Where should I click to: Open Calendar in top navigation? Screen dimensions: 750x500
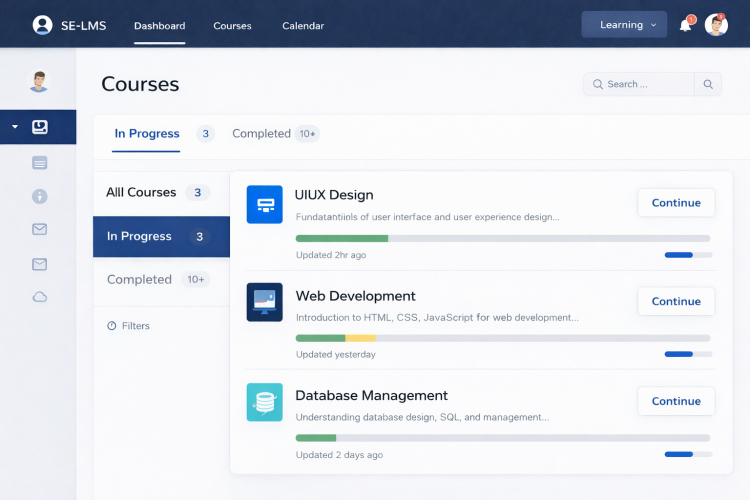303,26
